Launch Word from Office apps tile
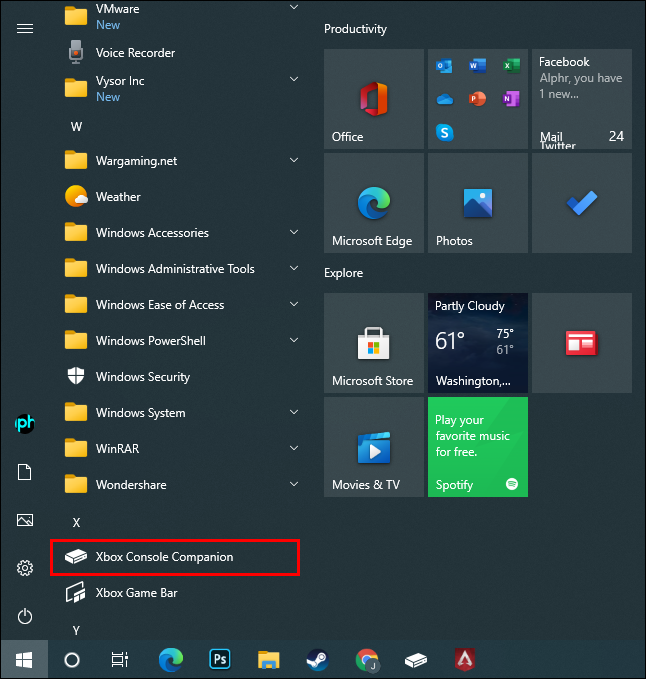Screen dimensions: 646x679 coord(478,66)
